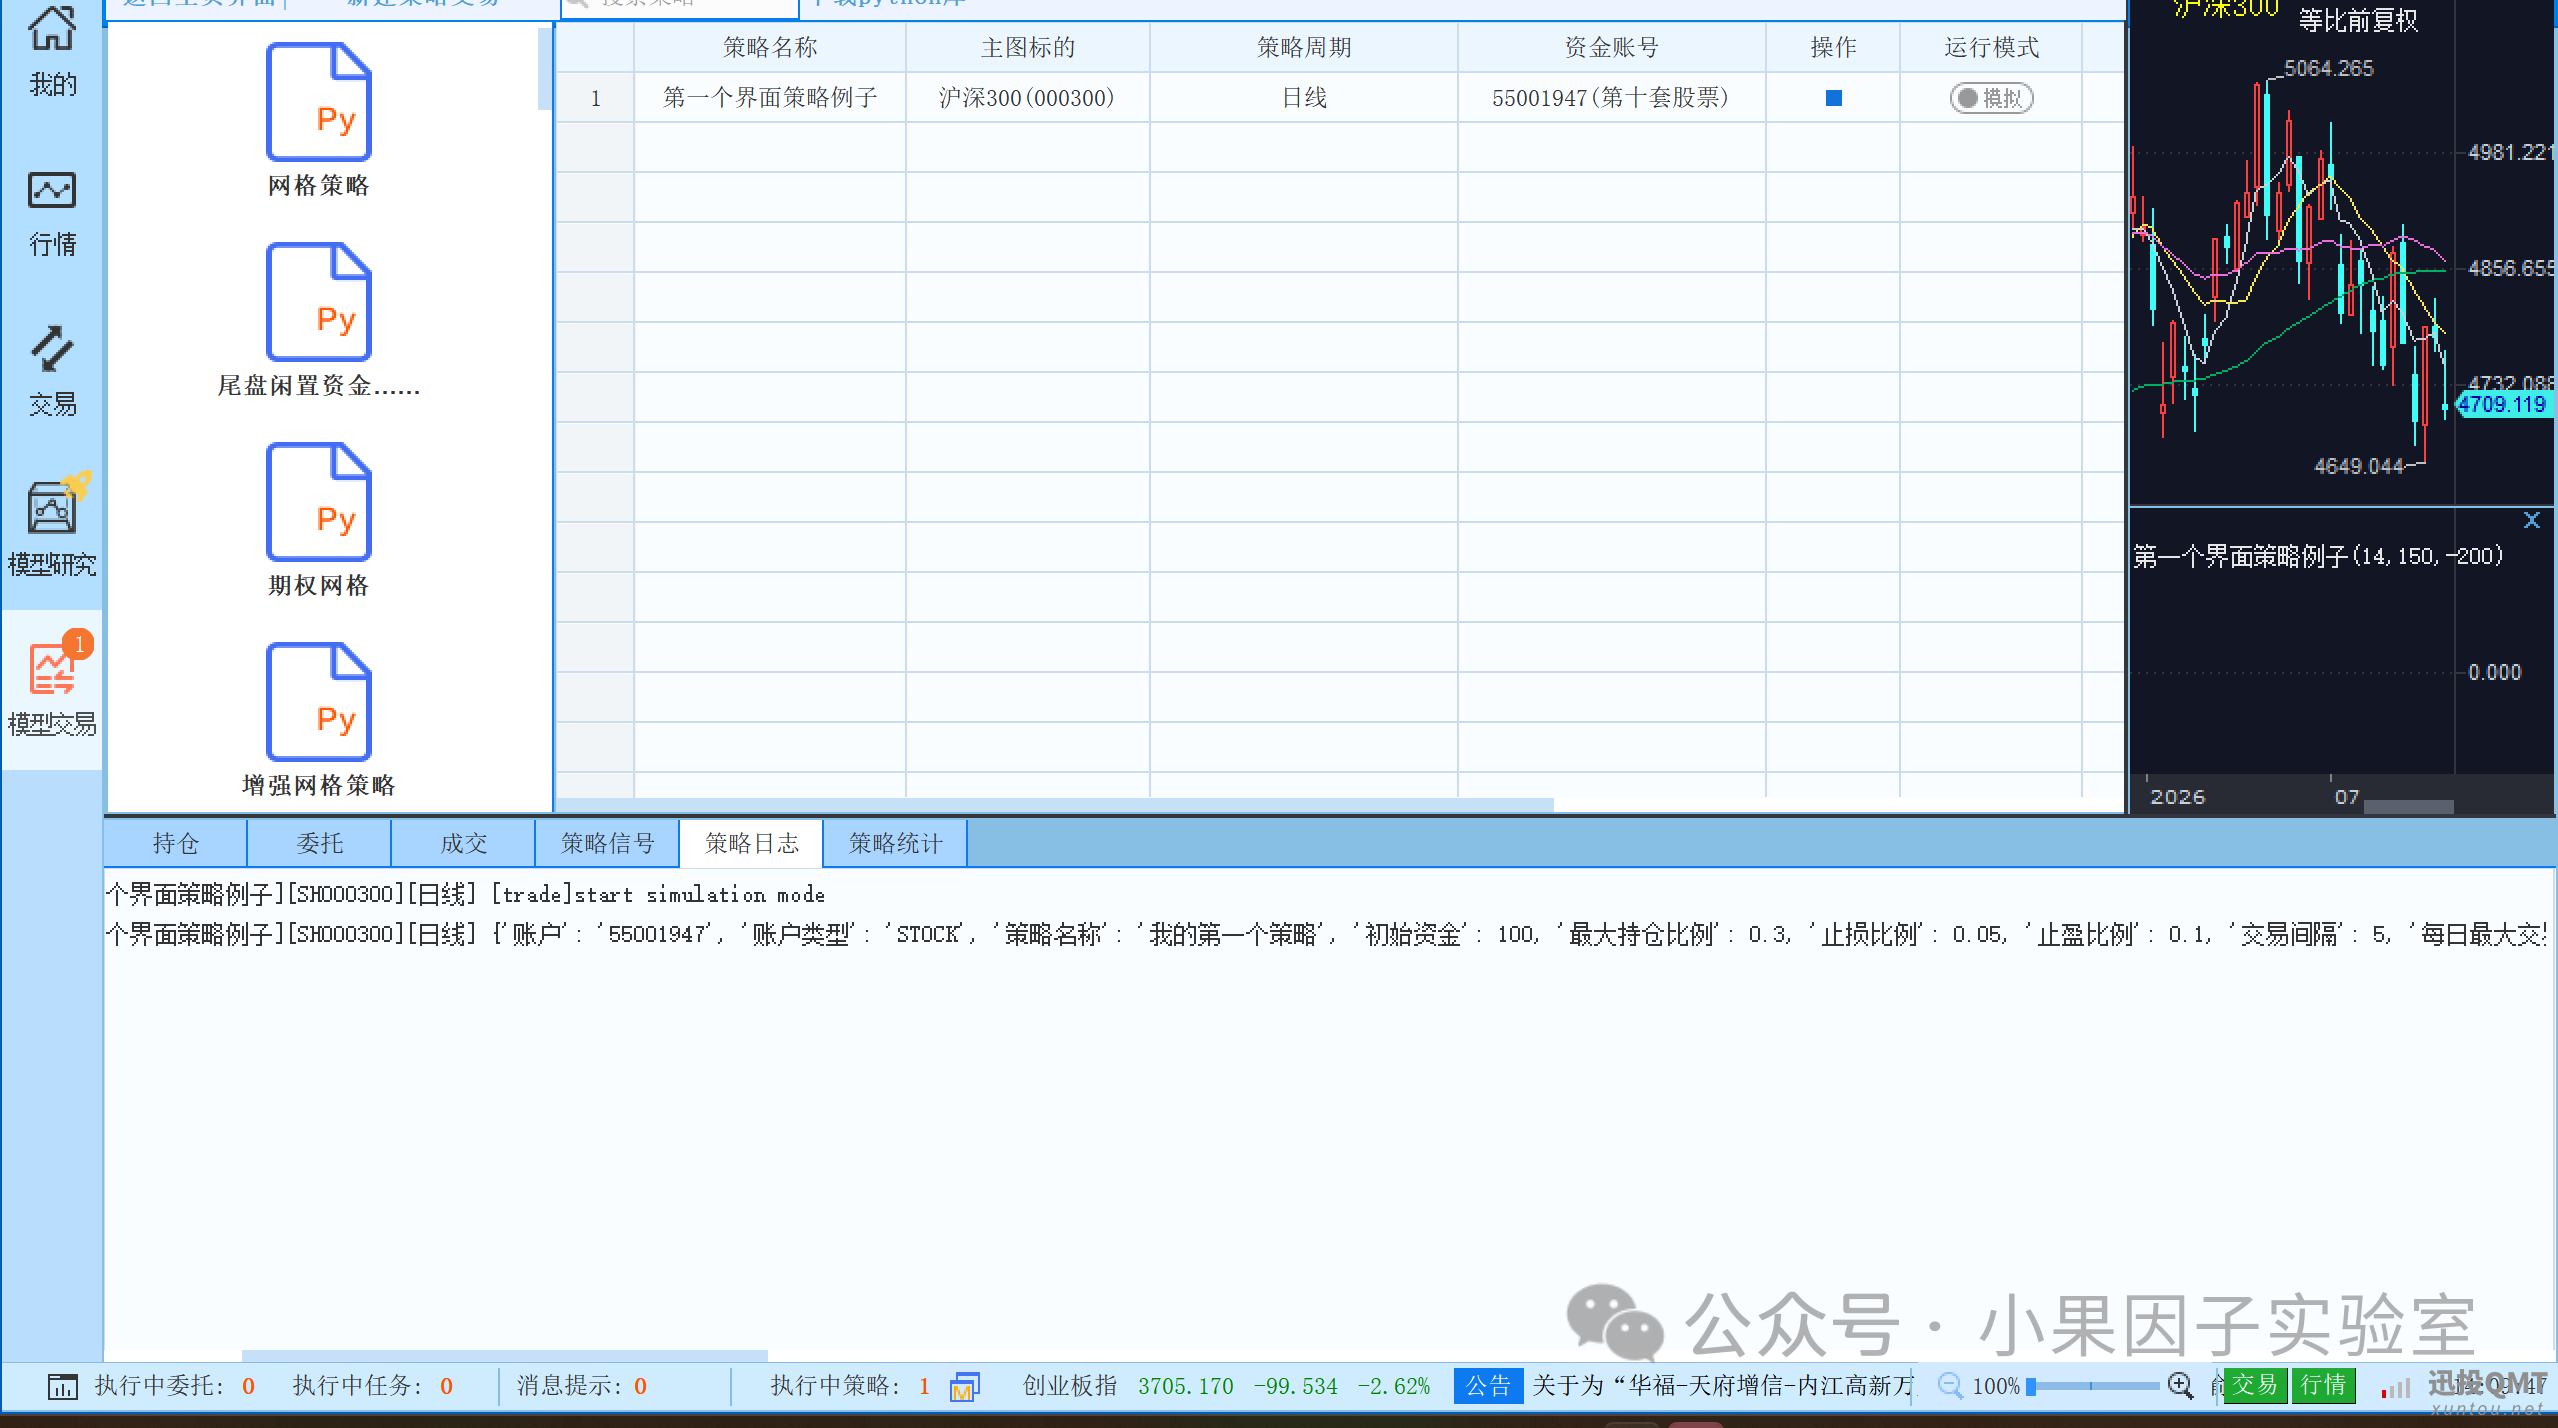Select the 日线 period cell
This screenshot has width=2558, height=1428.
(1304, 98)
